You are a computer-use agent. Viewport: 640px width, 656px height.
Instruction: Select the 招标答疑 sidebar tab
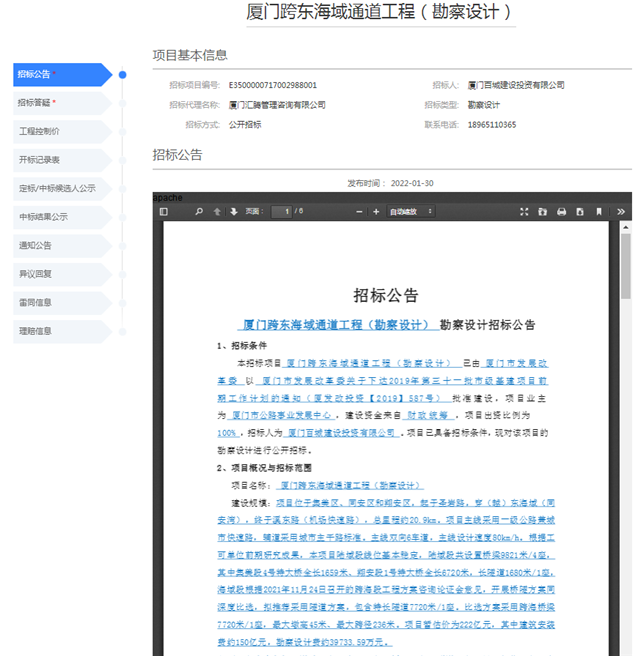click(63, 103)
